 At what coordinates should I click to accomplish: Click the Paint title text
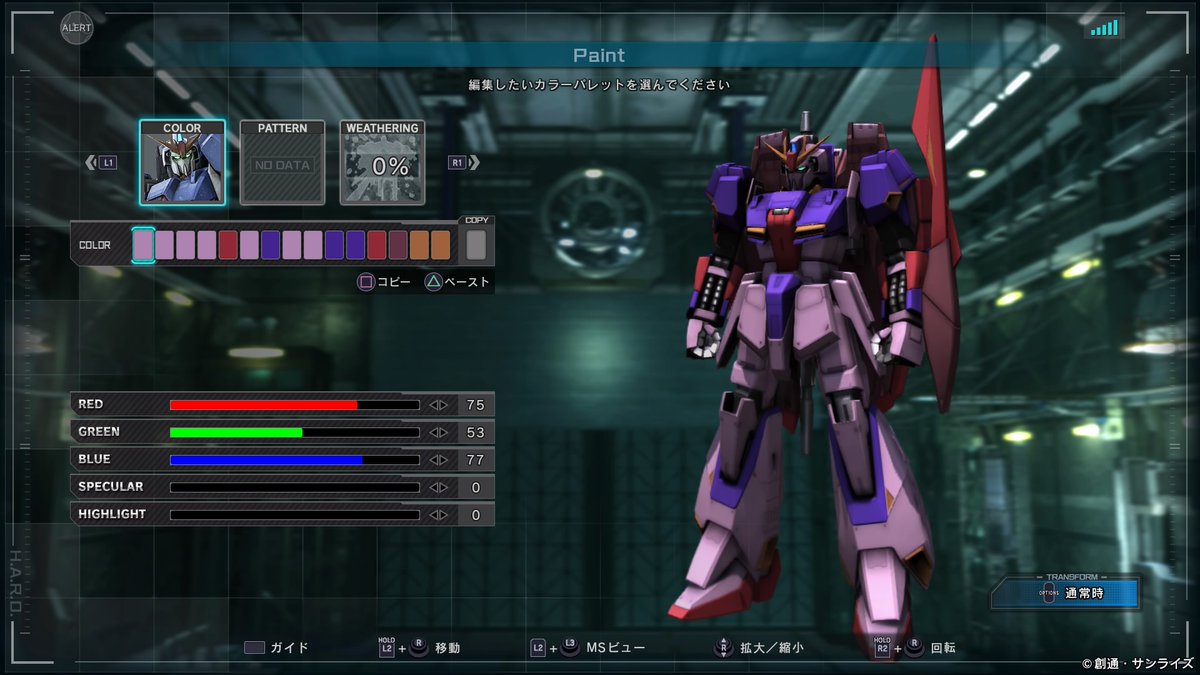(x=599, y=55)
